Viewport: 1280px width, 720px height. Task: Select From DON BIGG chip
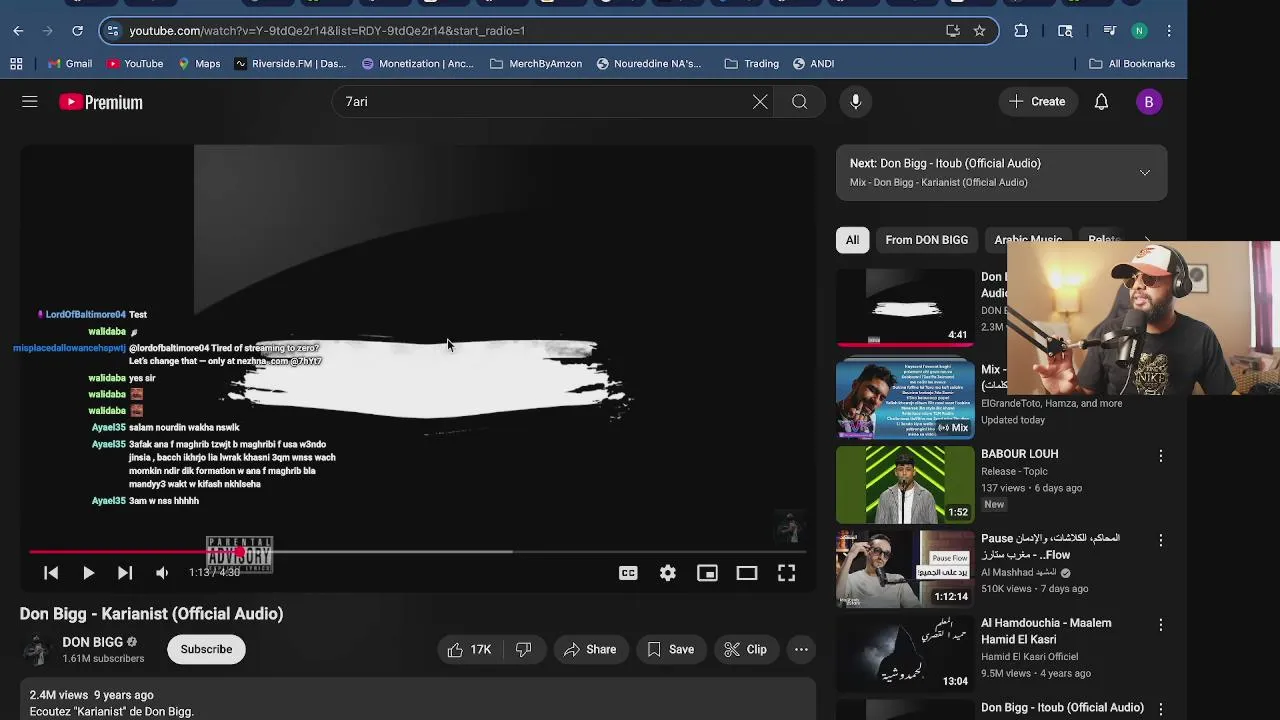pos(926,240)
